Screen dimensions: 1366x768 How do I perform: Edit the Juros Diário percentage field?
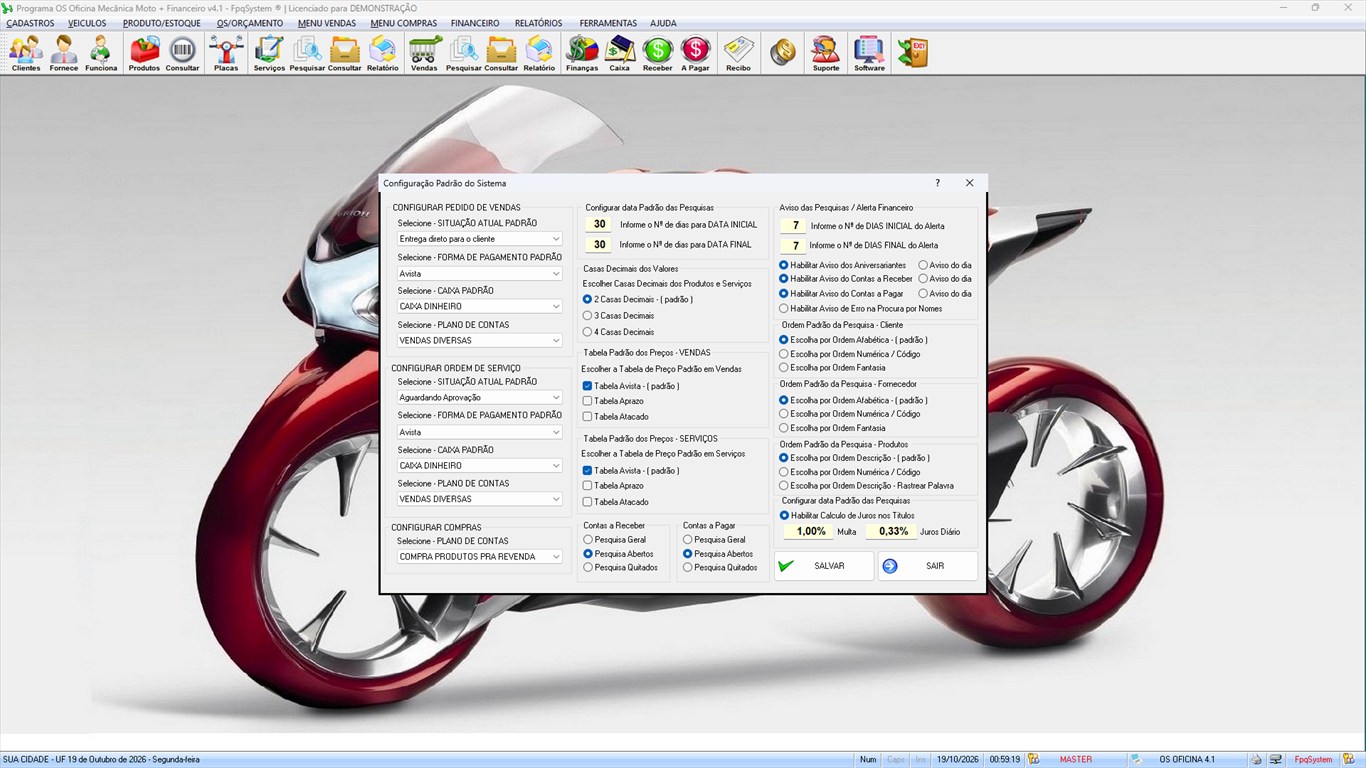tap(891, 532)
